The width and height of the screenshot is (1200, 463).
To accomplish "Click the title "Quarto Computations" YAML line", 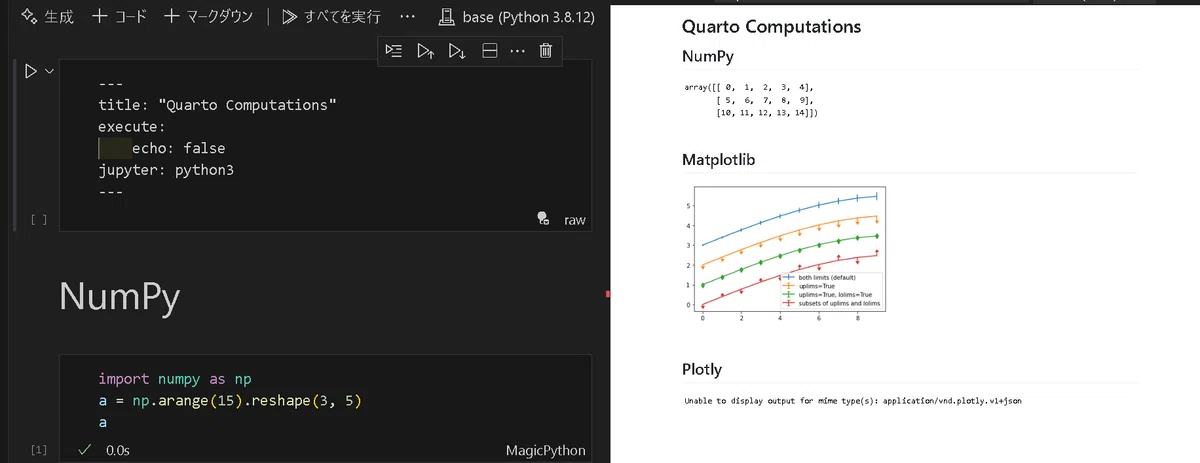I will point(218,104).
